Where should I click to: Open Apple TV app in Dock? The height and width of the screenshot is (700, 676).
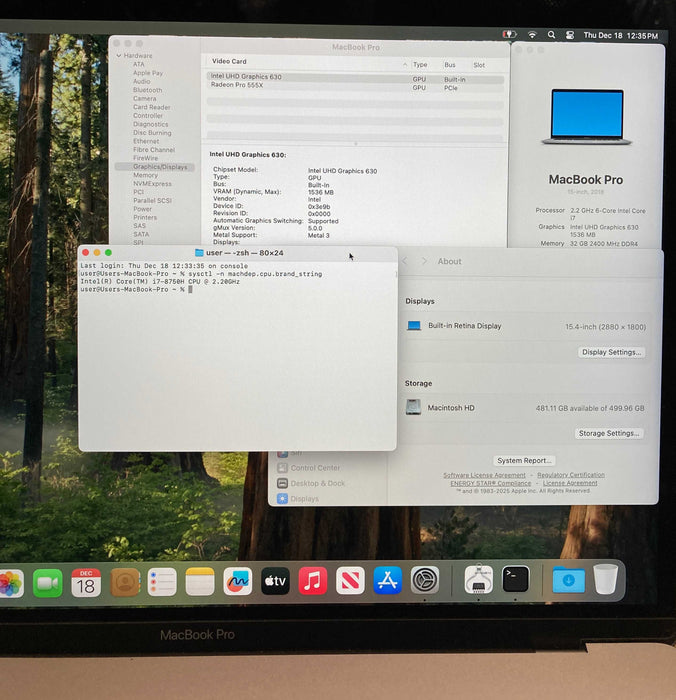[x=275, y=581]
